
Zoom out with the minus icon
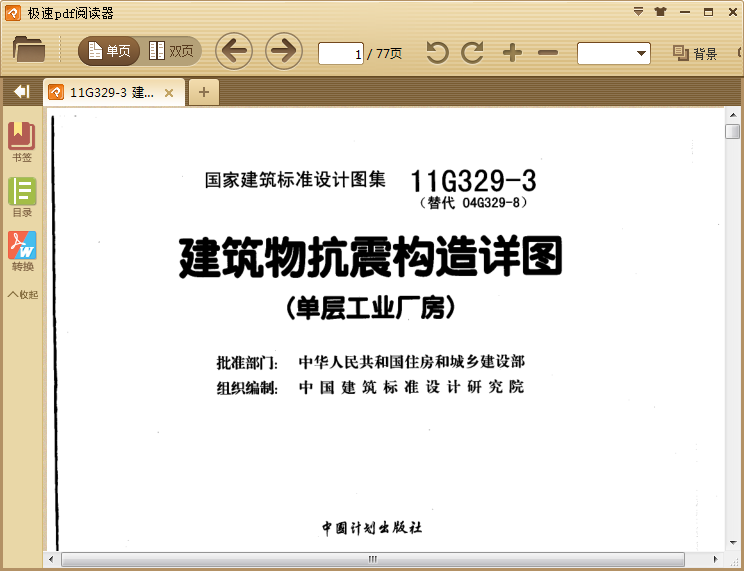click(548, 52)
